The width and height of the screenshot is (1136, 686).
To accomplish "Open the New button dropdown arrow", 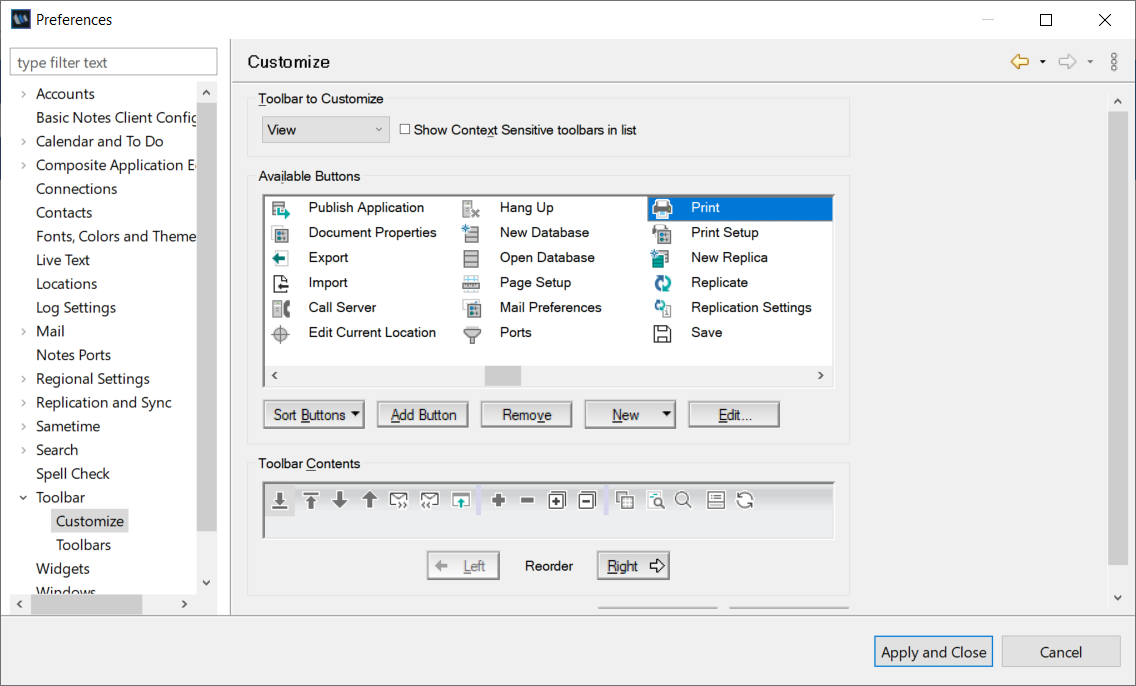I will [x=666, y=414].
